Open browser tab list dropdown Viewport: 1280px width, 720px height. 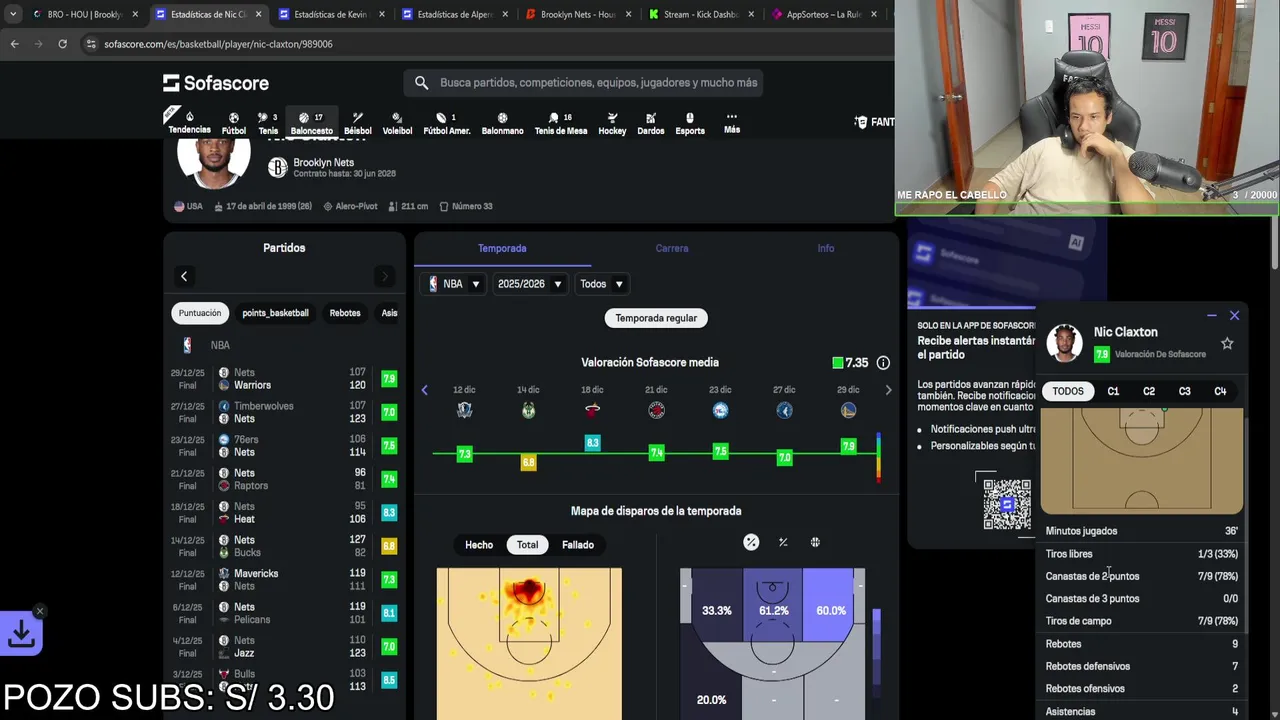coord(12,14)
